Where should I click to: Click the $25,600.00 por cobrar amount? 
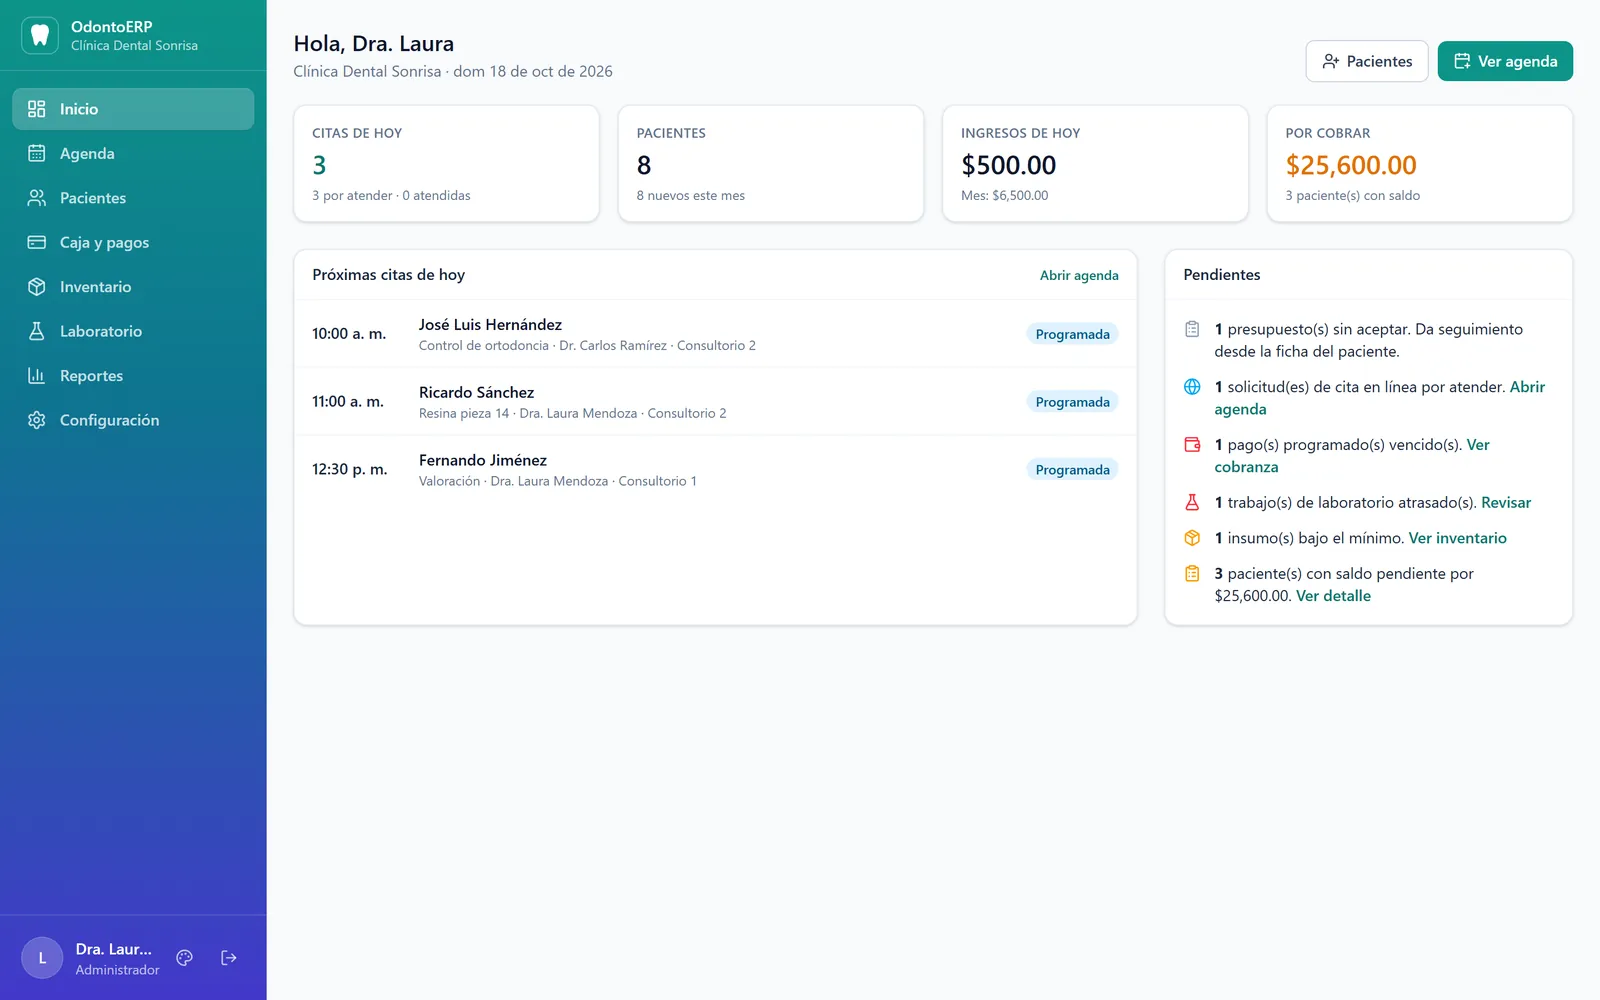coord(1351,165)
